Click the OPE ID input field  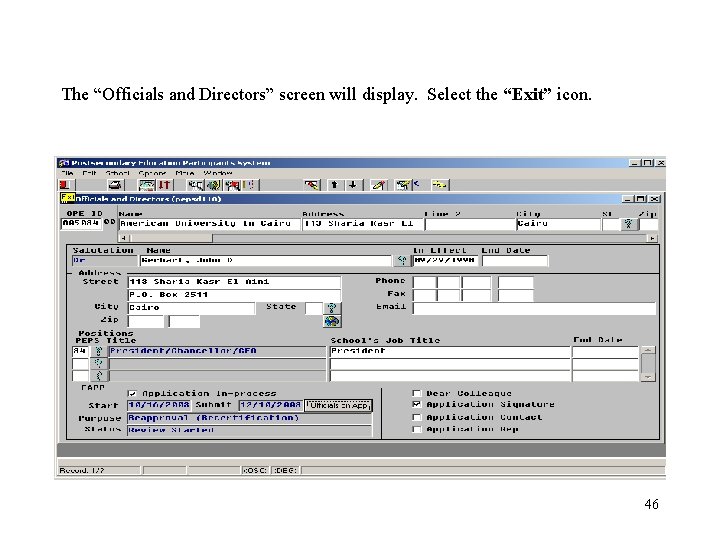81,224
